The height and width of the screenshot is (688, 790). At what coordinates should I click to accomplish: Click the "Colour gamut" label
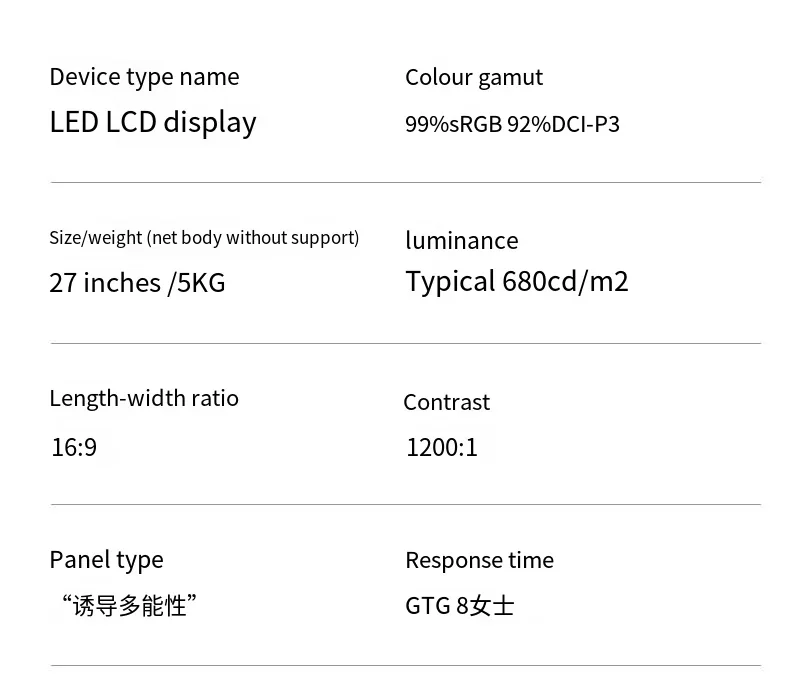click(x=473, y=77)
